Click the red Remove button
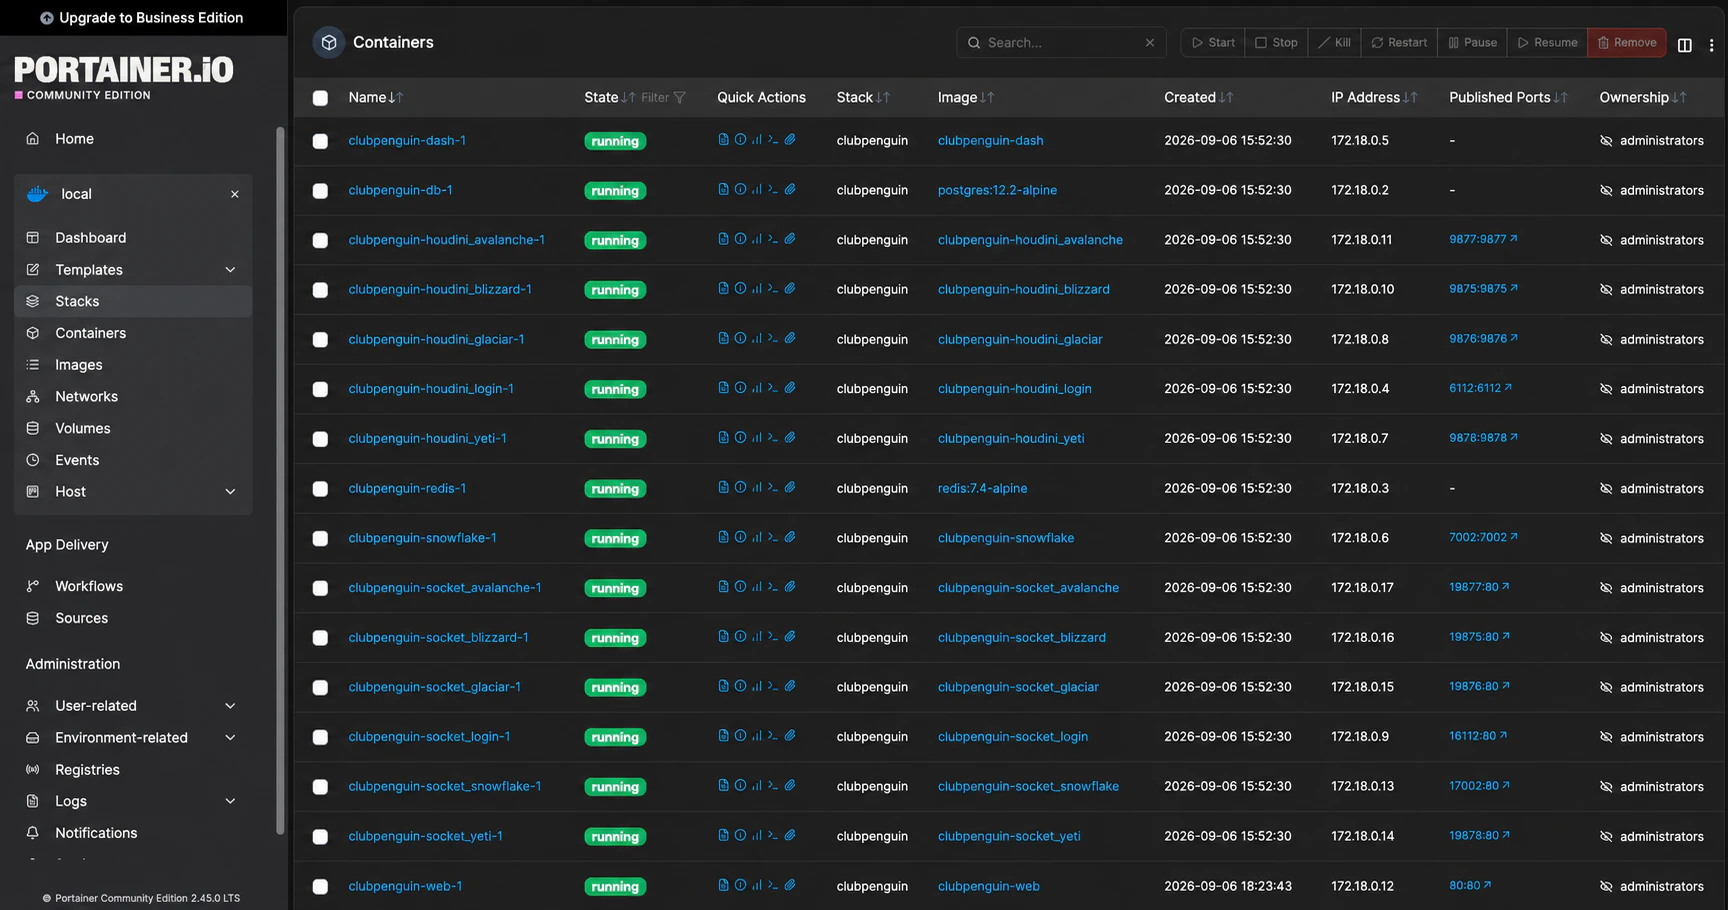Viewport: 1728px width, 910px height. (x=1627, y=43)
